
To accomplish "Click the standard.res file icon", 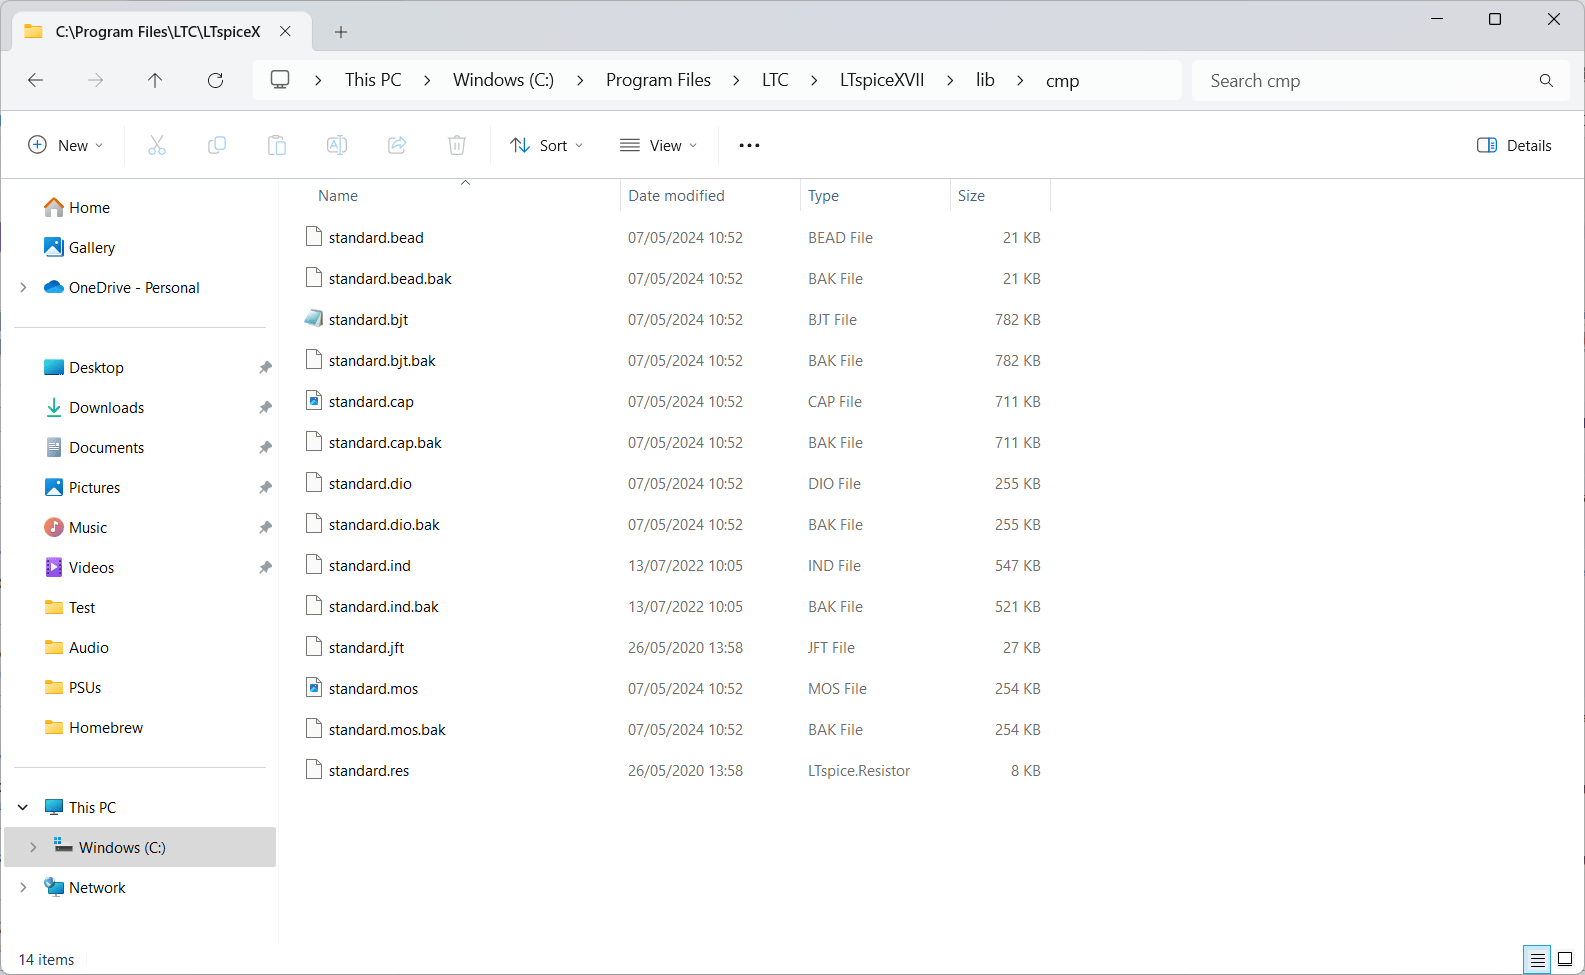I will pos(314,770).
